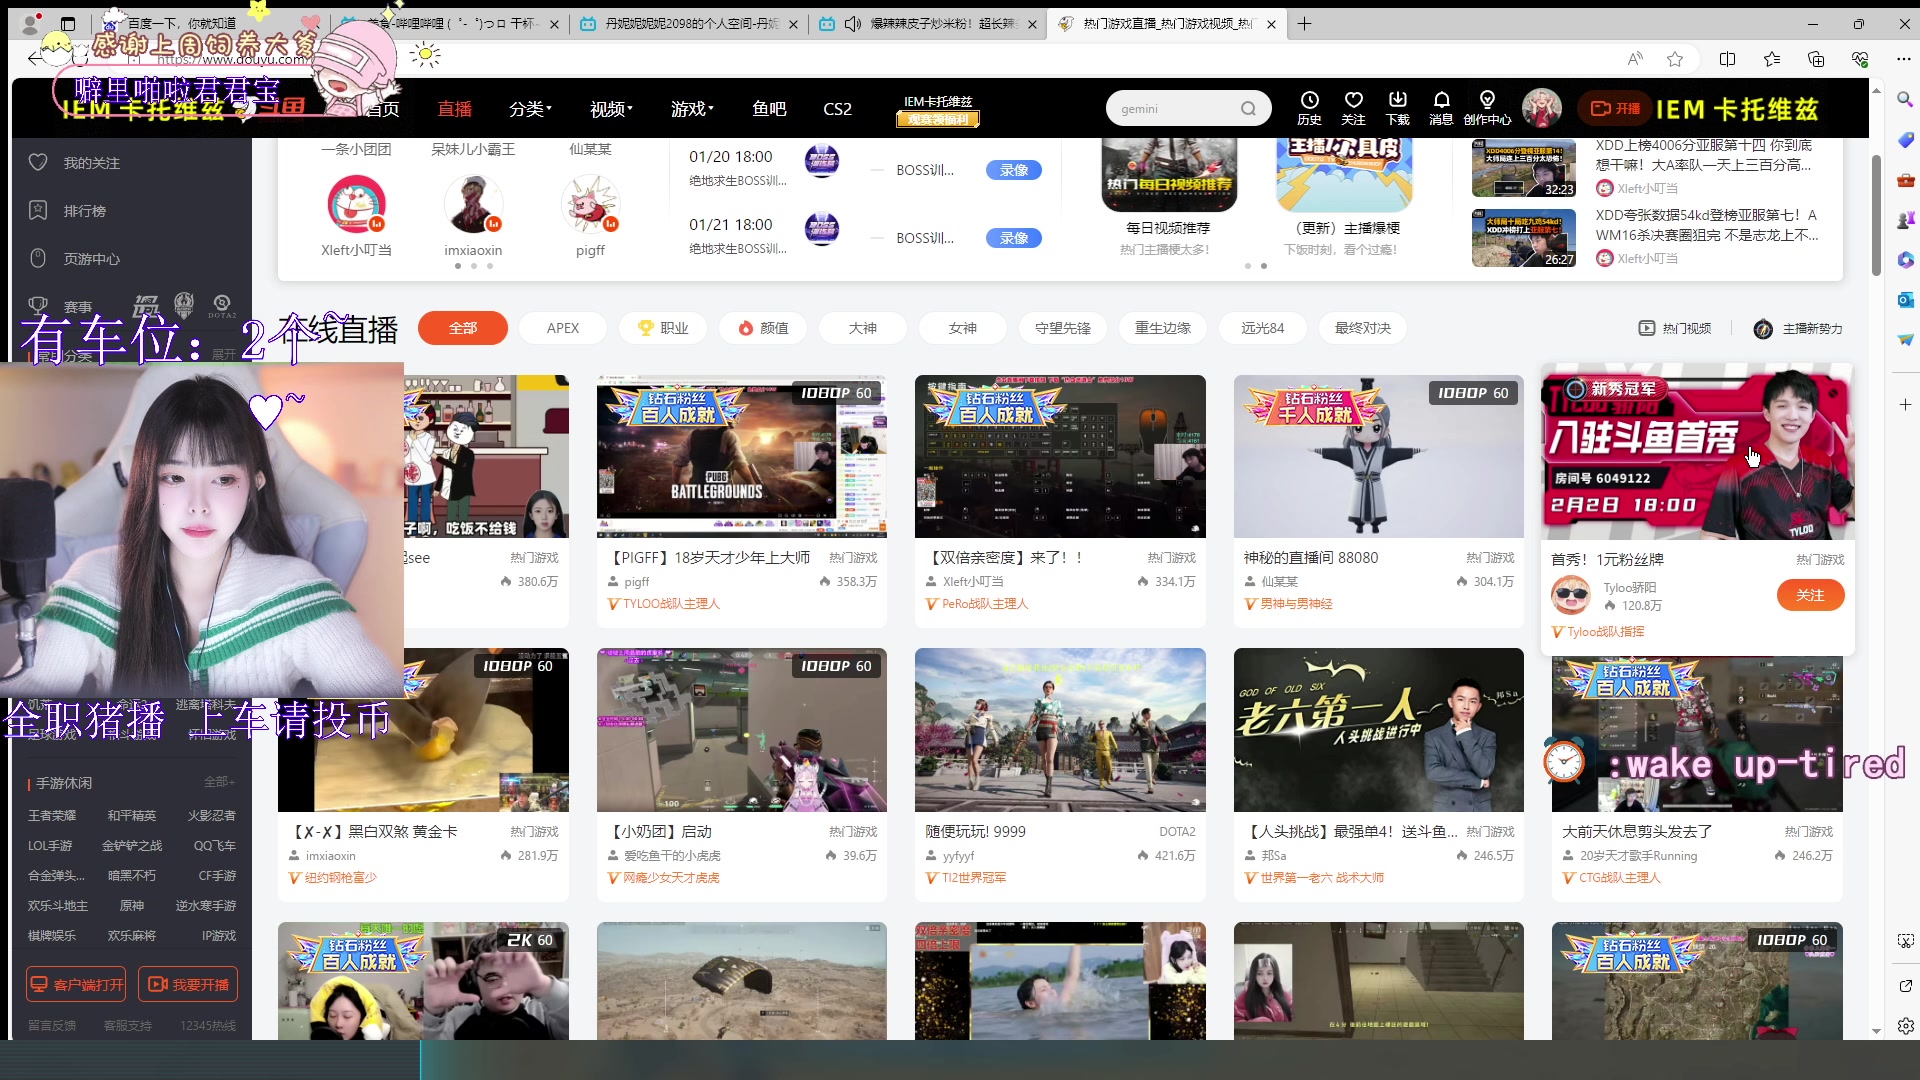Expand the 视频 dropdown menu
The height and width of the screenshot is (1080, 1920).
pyautogui.click(x=610, y=109)
